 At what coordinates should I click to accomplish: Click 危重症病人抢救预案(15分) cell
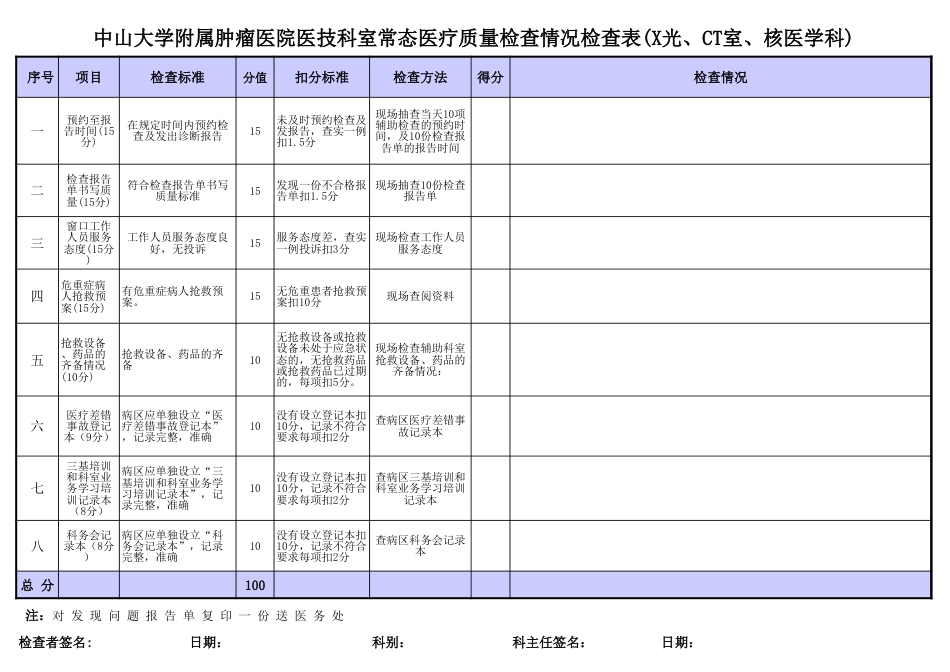[89, 296]
